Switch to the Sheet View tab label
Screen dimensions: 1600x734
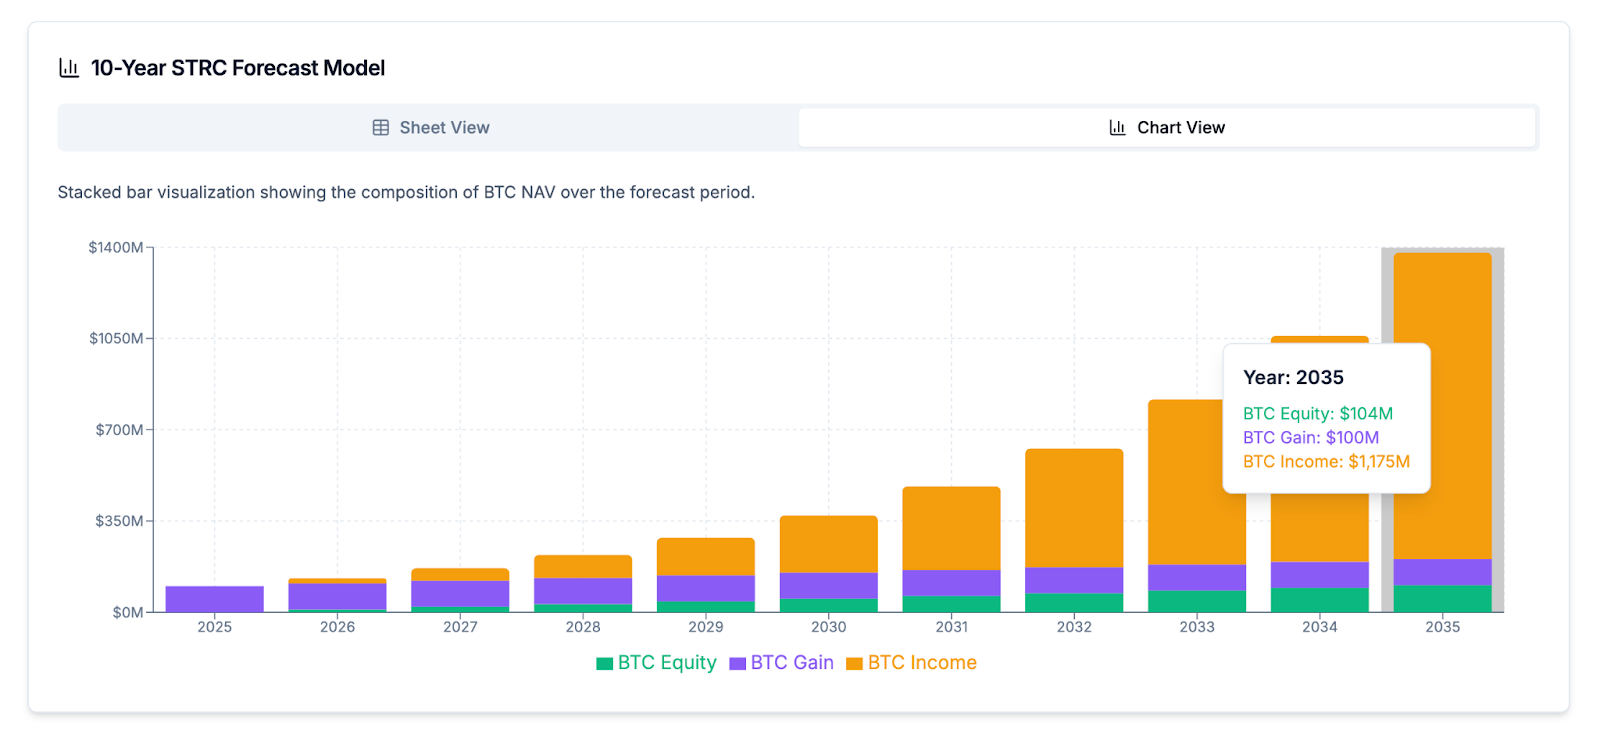[444, 128]
